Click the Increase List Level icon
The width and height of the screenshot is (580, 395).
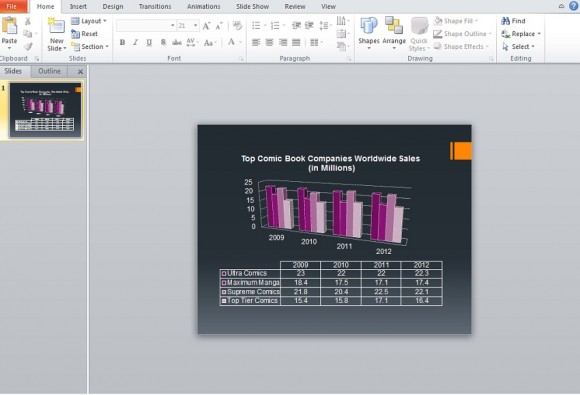309,26
